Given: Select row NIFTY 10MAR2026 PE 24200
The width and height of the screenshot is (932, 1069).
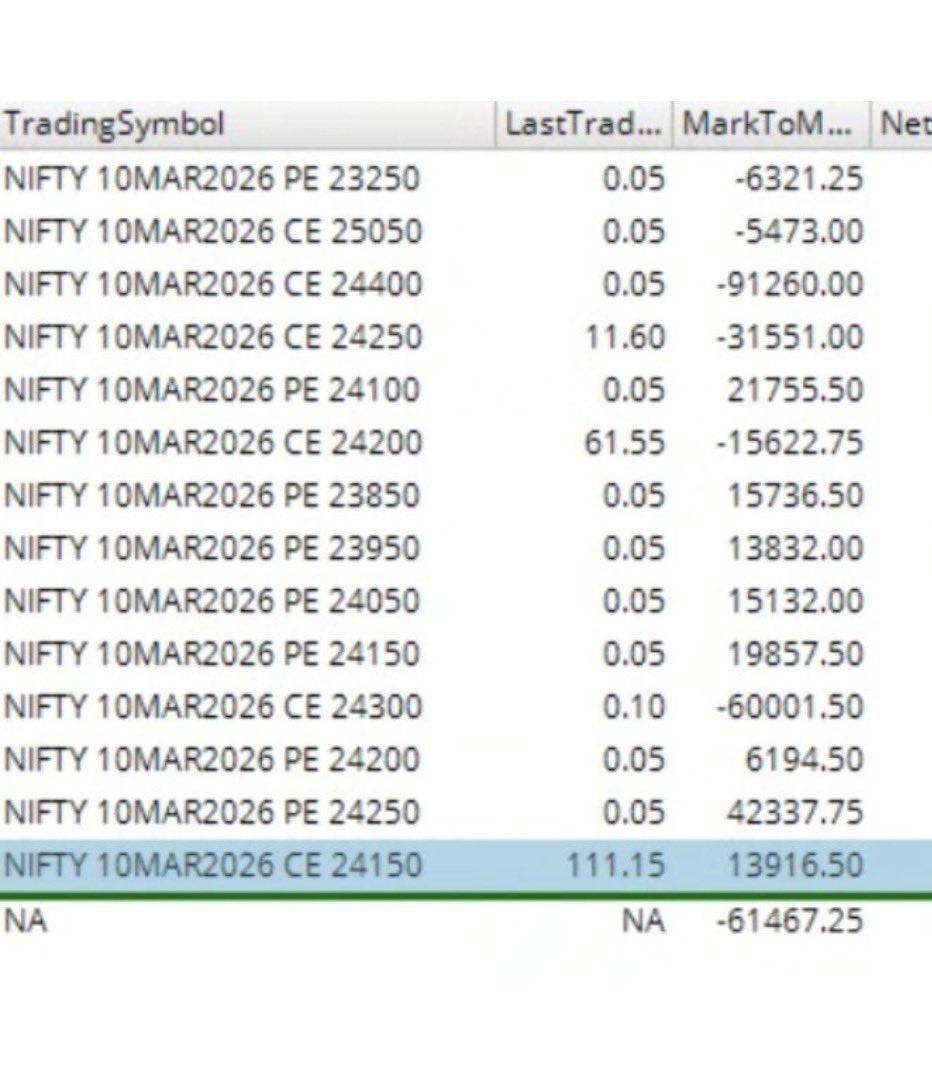Looking at the screenshot, I should [x=466, y=760].
